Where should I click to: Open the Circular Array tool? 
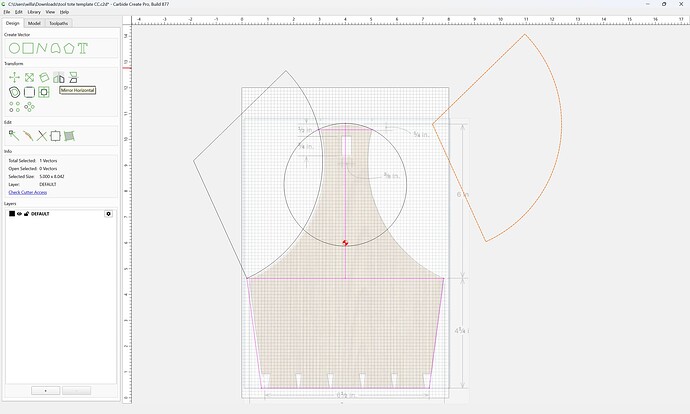pyautogui.click(x=29, y=107)
